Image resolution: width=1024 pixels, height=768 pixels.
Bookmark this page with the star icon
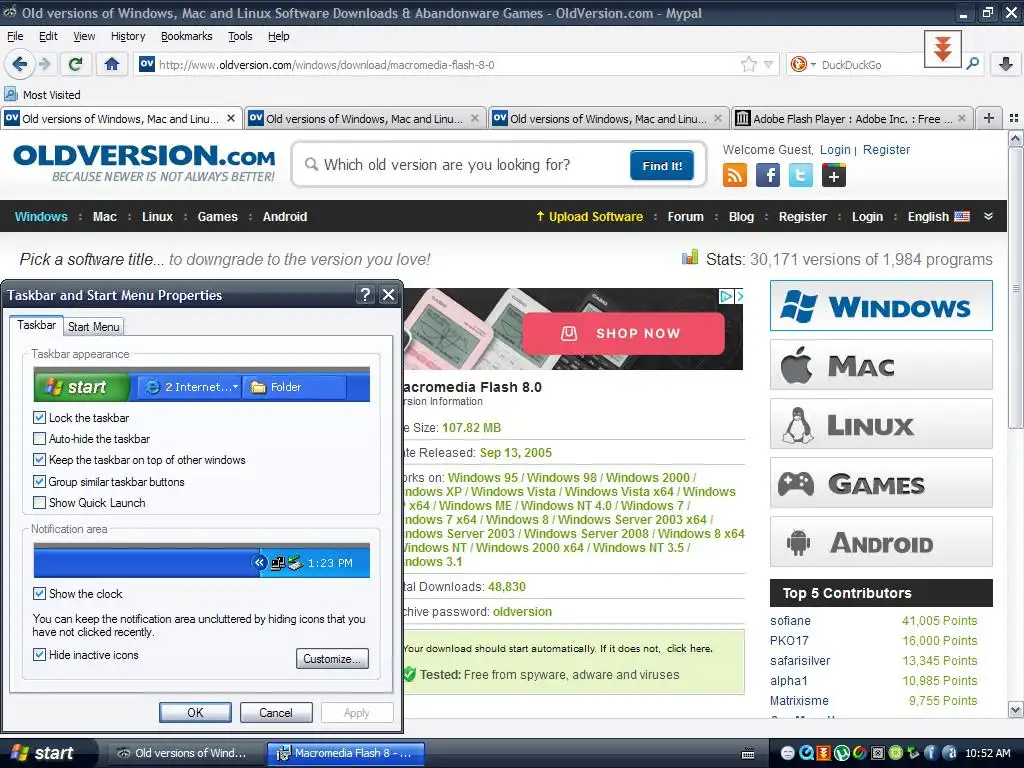pyautogui.click(x=748, y=64)
